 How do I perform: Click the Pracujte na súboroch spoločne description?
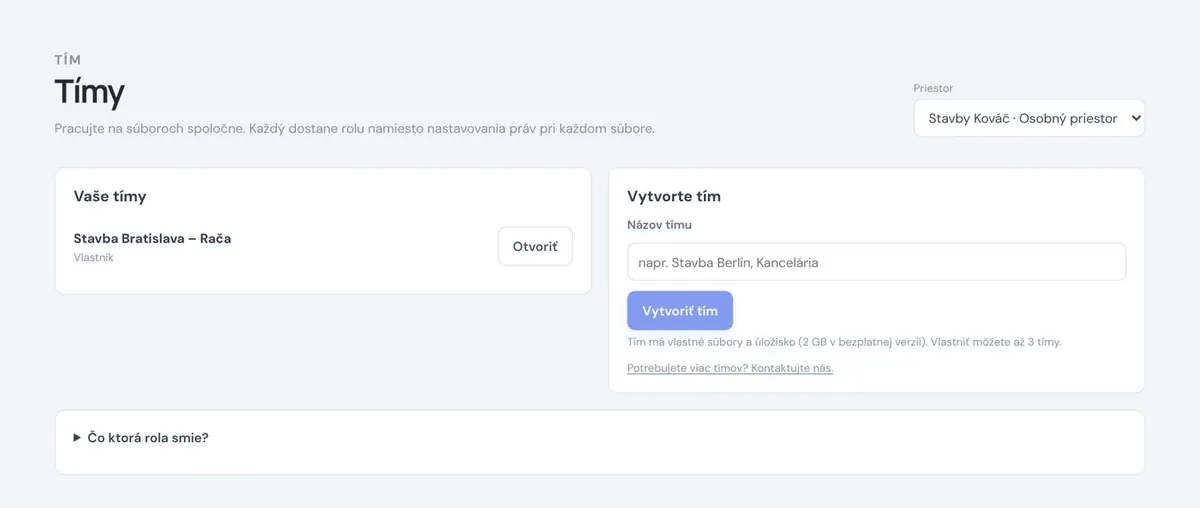(x=354, y=129)
